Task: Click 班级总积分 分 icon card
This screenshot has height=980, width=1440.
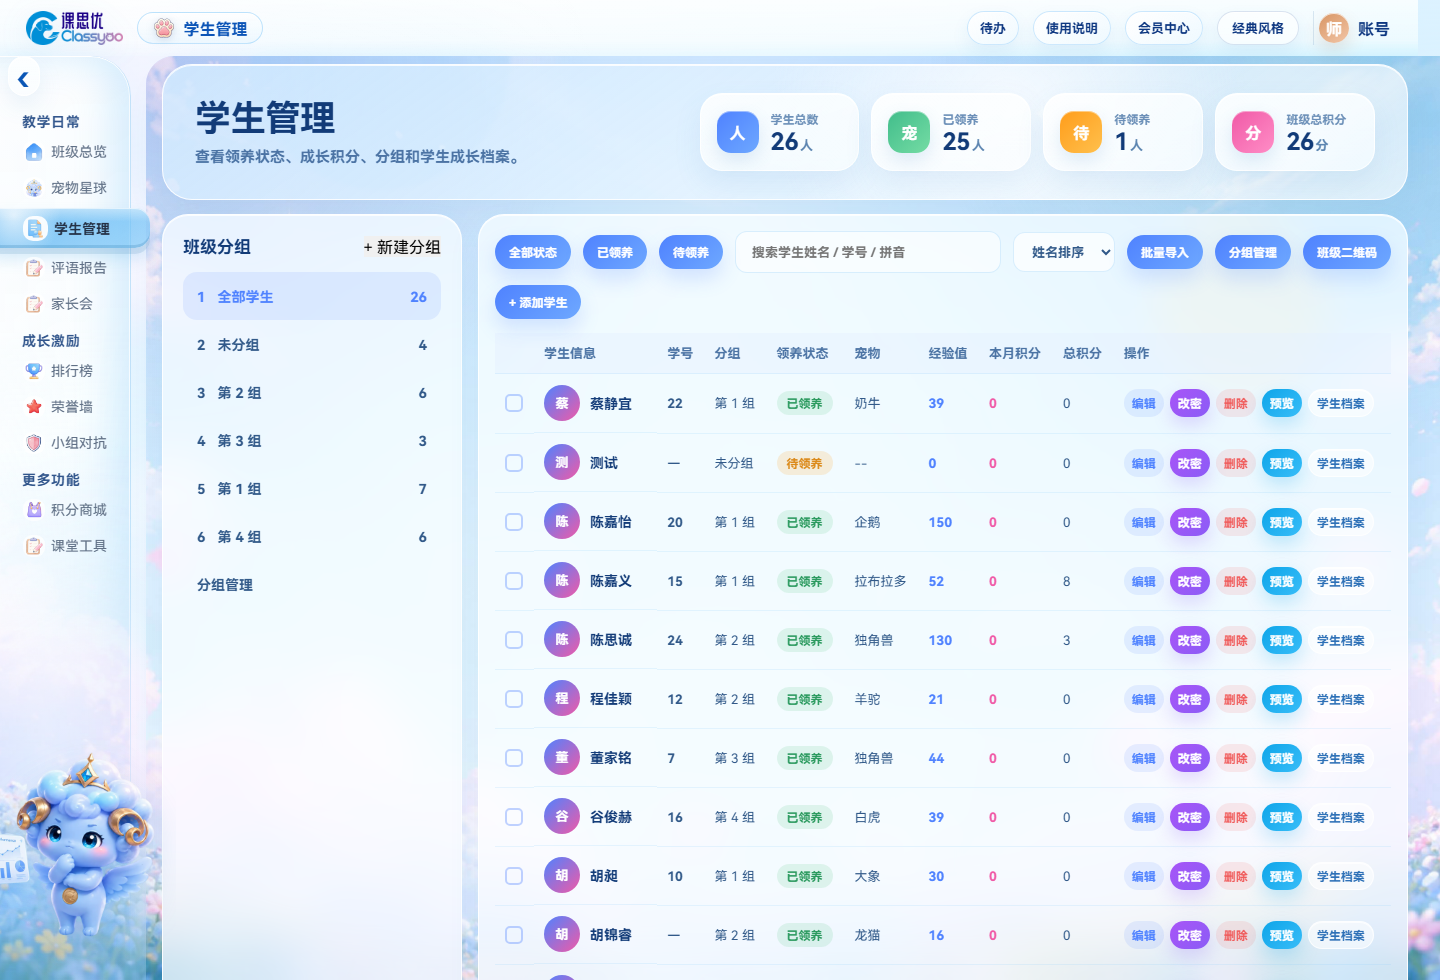Action: click(1253, 132)
